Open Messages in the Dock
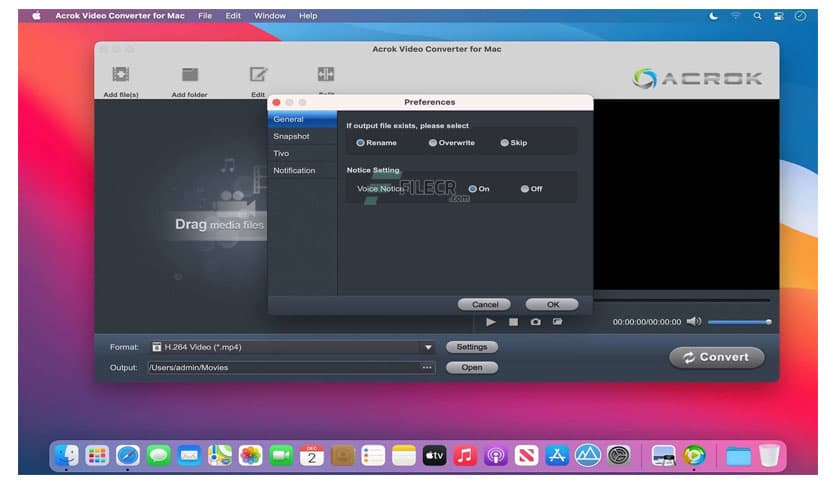The width and height of the screenshot is (836, 484). [x=158, y=456]
